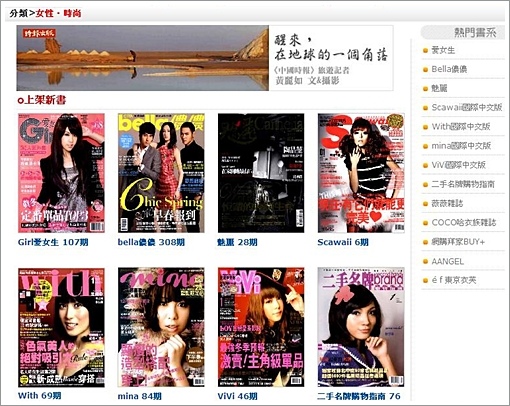Screen dimensions: 510x406
Task: Click the orange bullet beside 薇薇雜誌
Action: 425,204
